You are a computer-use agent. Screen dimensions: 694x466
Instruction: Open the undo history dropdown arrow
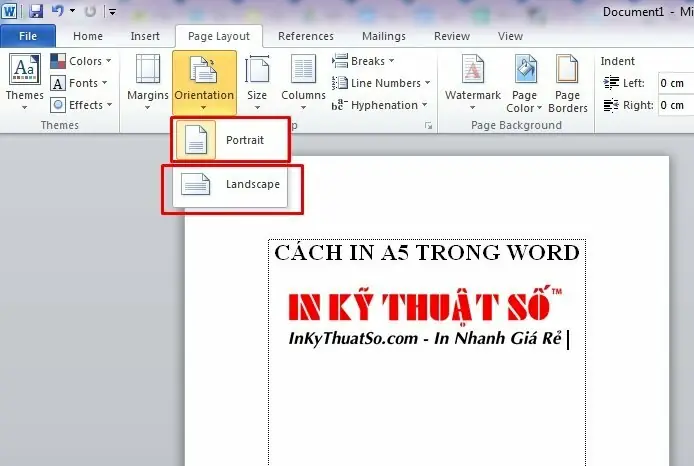click(73, 11)
